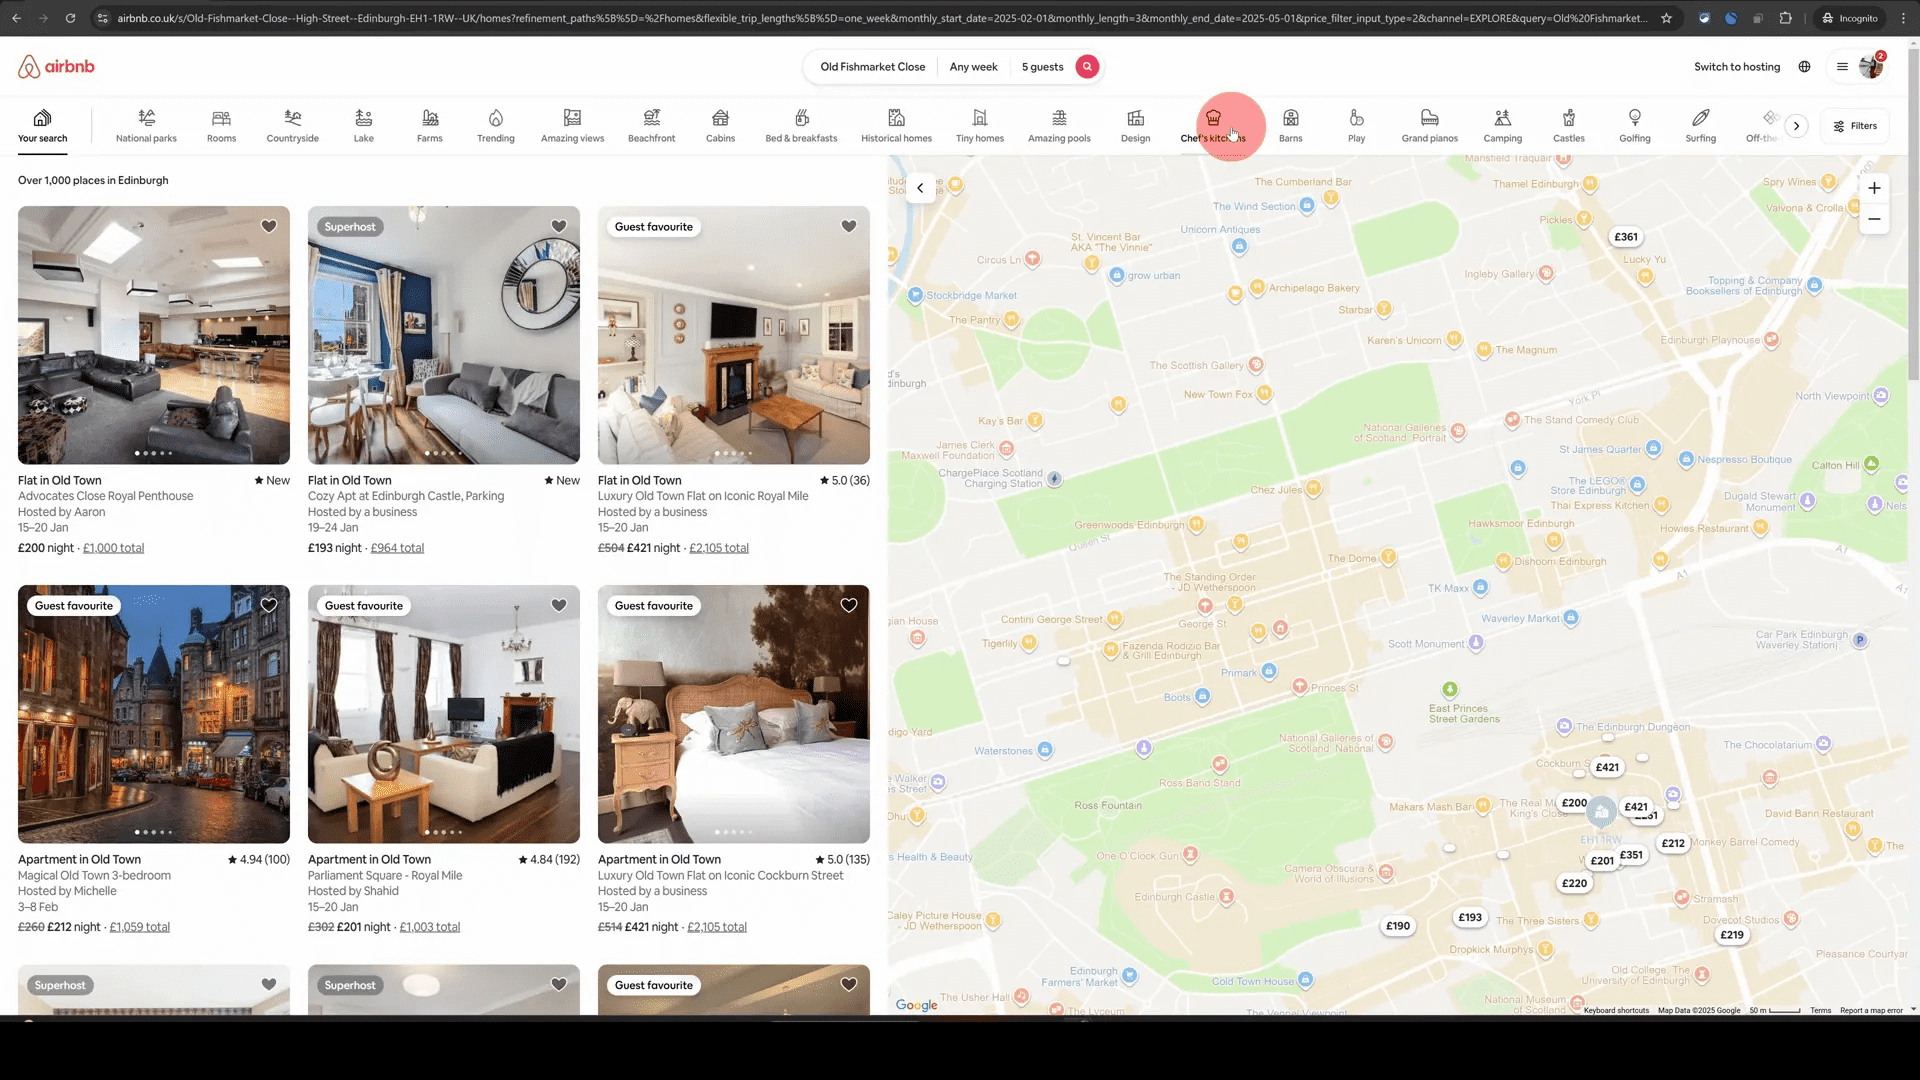Image resolution: width=1920 pixels, height=1080 pixels.
Task: Open the Farms category
Action: pyautogui.click(x=430, y=126)
